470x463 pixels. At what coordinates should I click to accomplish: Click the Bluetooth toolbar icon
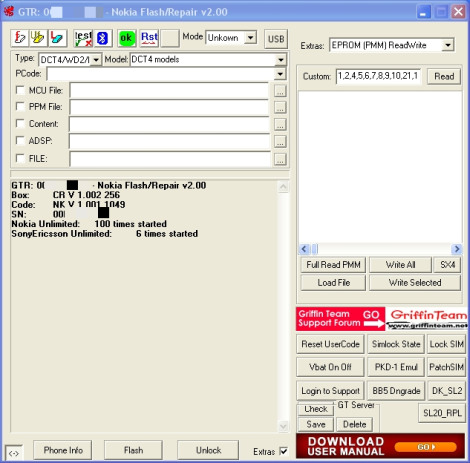pyautogui.click(x=103, y=38)
